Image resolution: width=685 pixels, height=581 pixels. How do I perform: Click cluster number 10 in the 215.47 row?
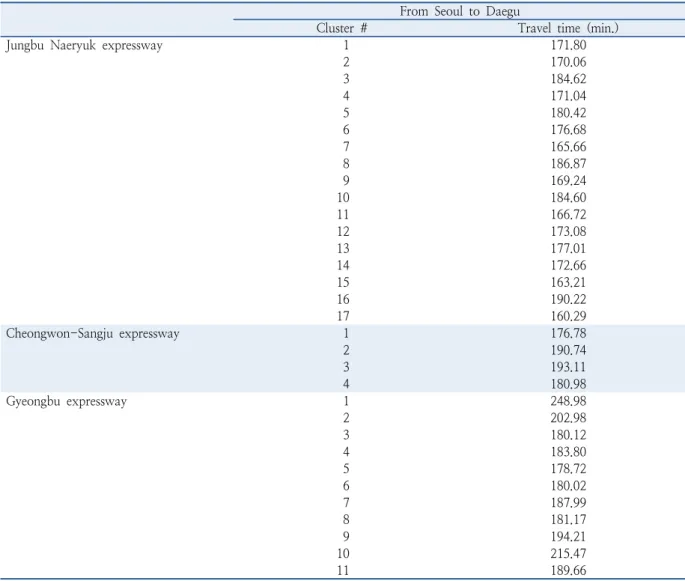point(343,553)
